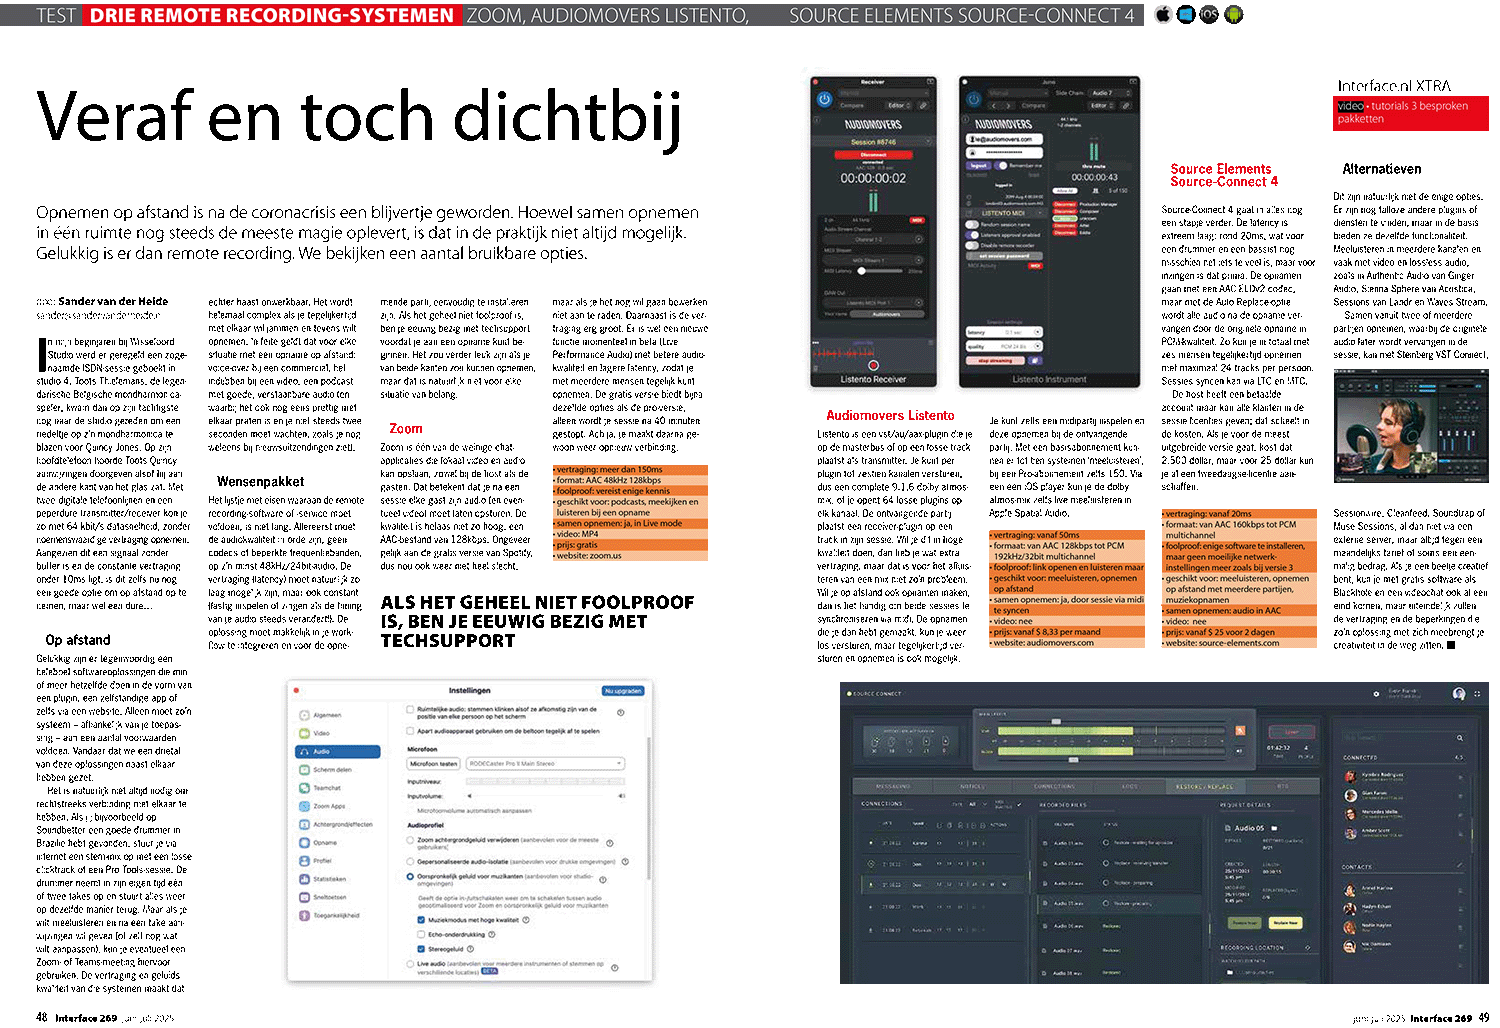Switch to the Restore / Replace tab
1500x1028 pixels.
tap(1205, 787)
